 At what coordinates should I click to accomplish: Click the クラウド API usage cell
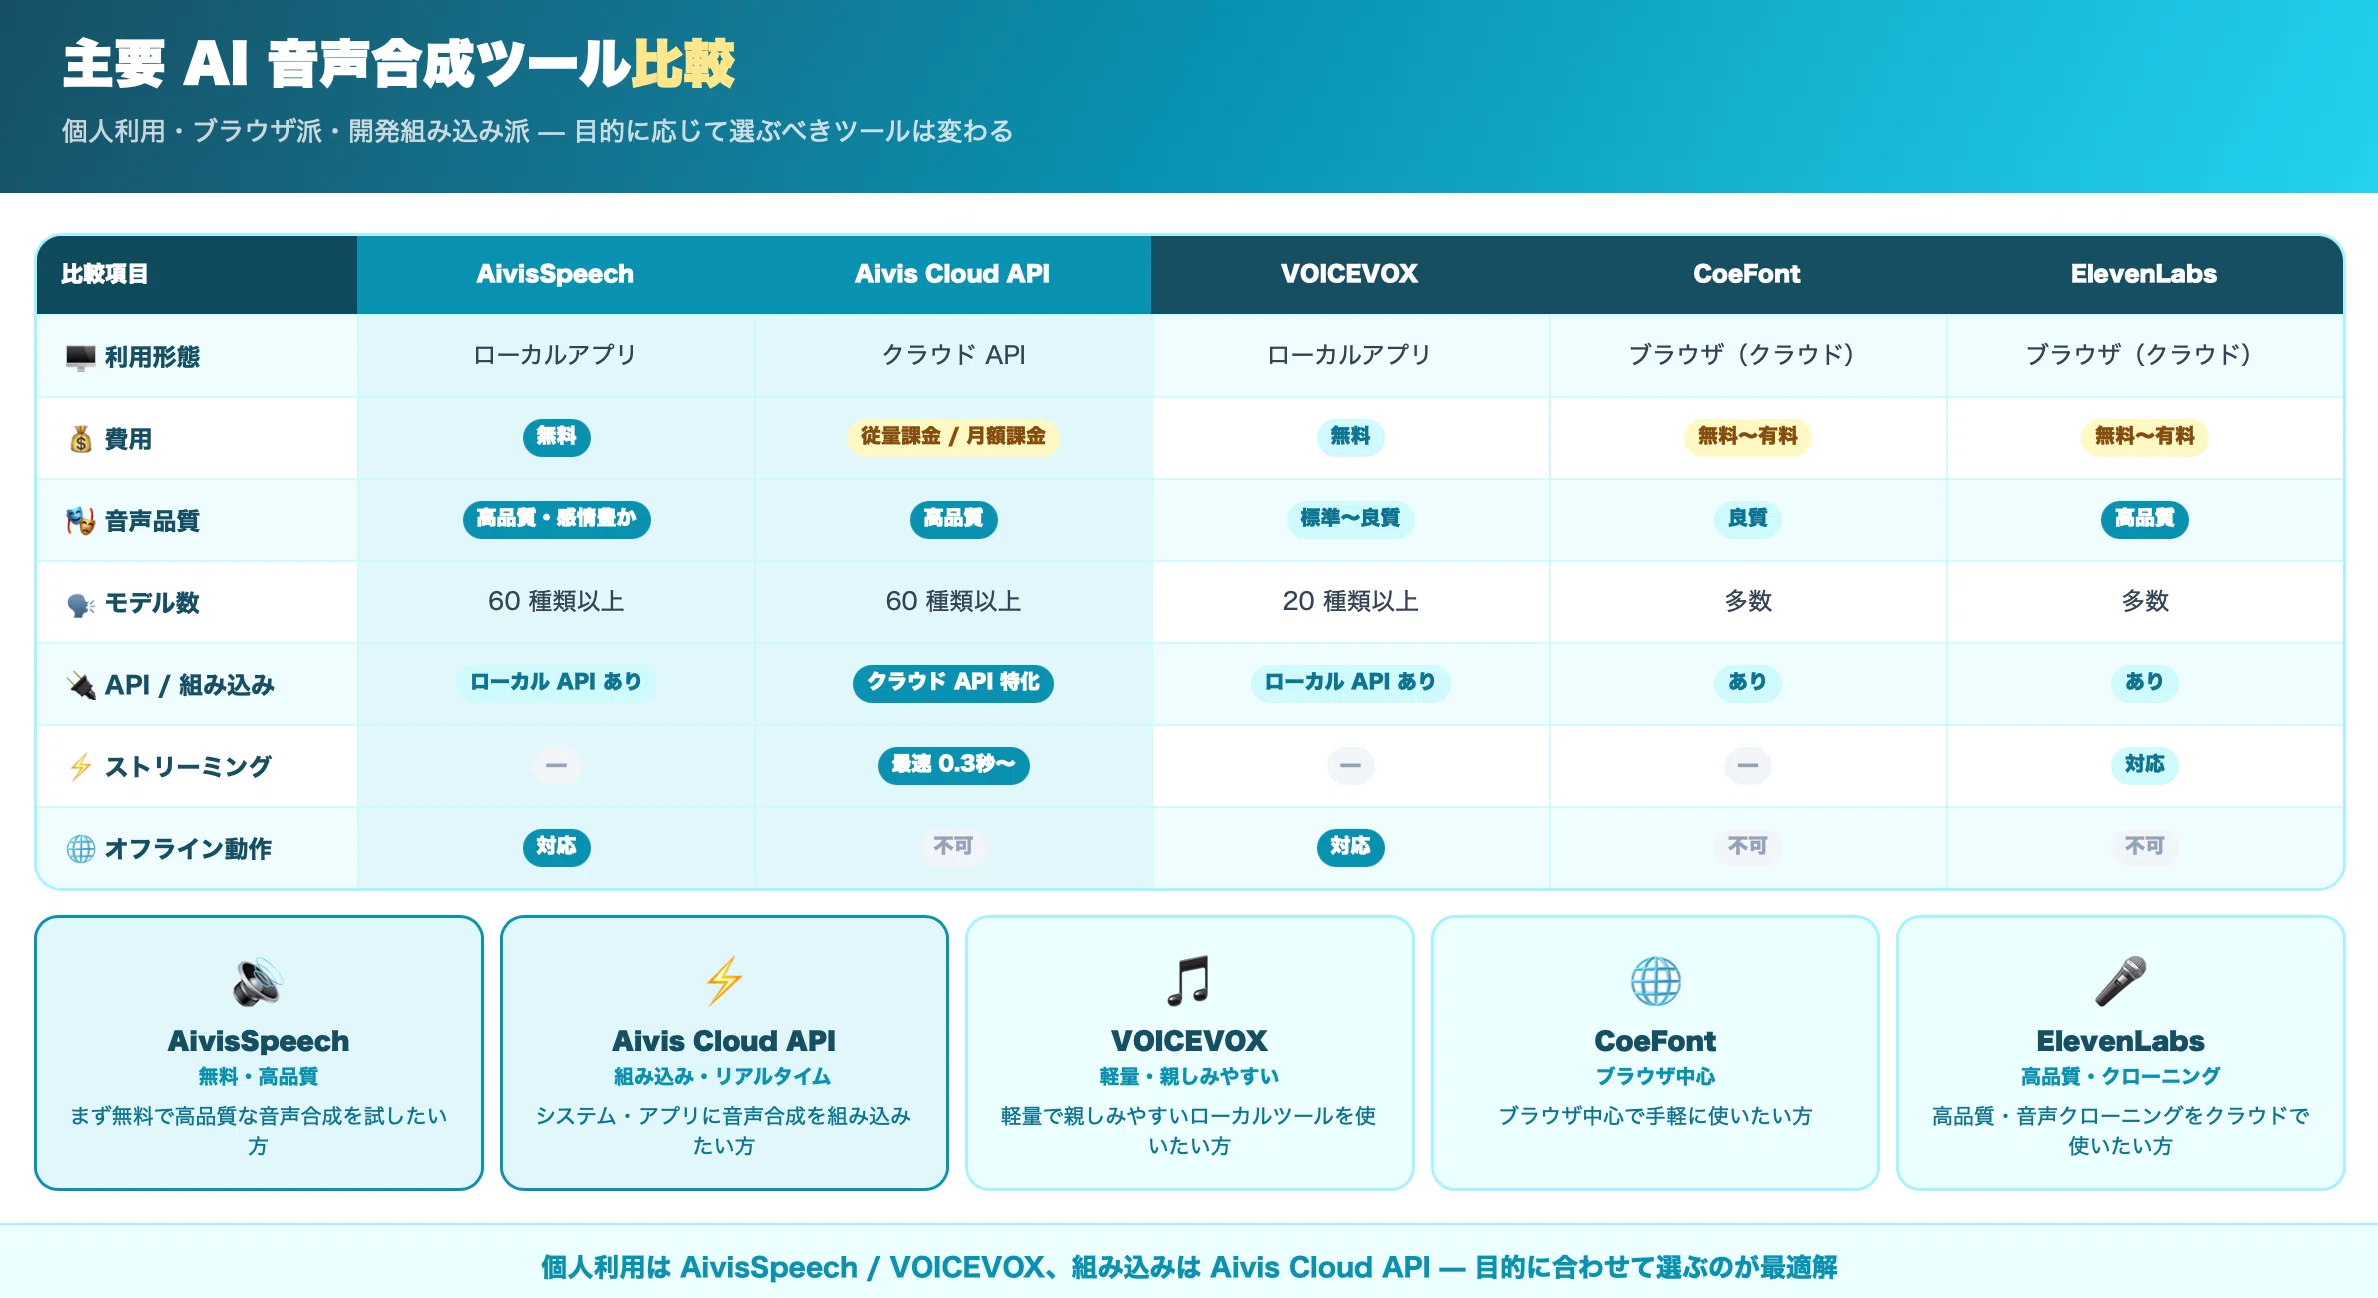(x=953, y=355)
